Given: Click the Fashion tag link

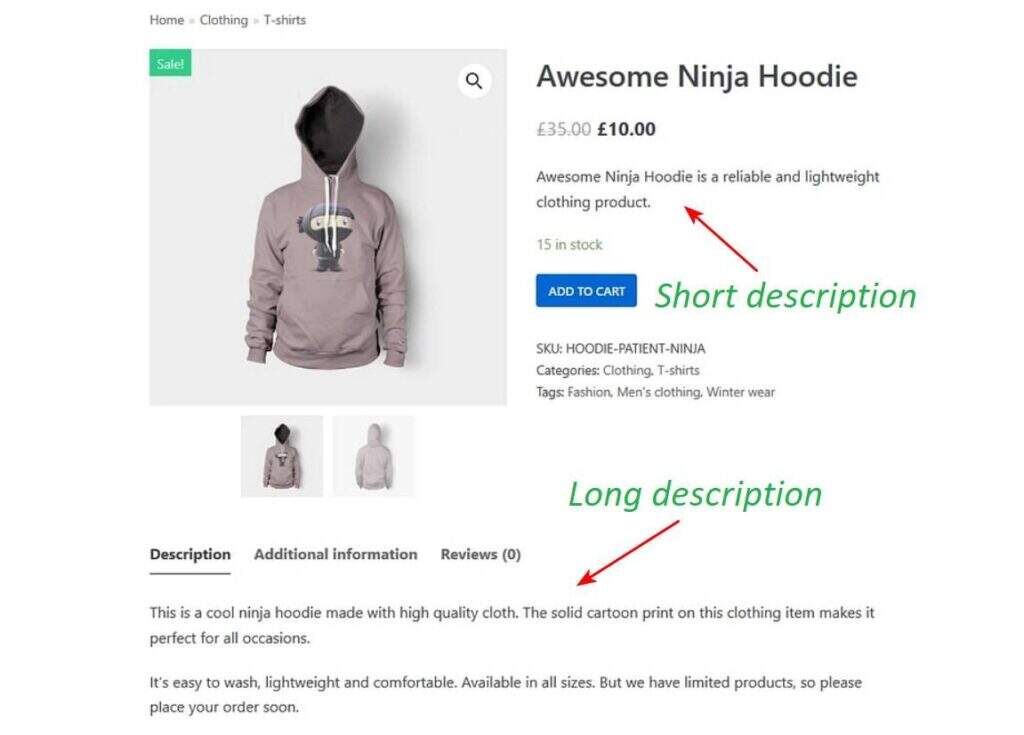Looking at the screenshot, I should 588,392.
